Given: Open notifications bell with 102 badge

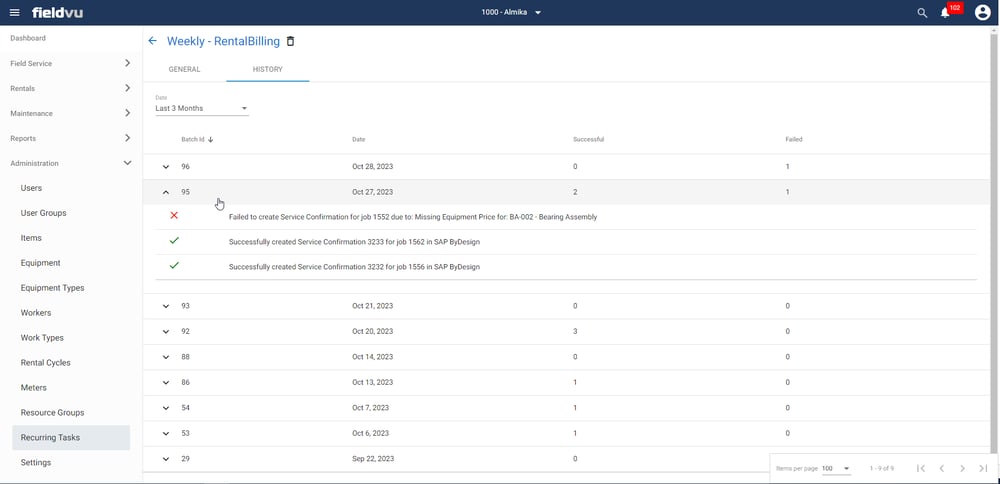Looking at the screenshot, I should click(945, 13).
